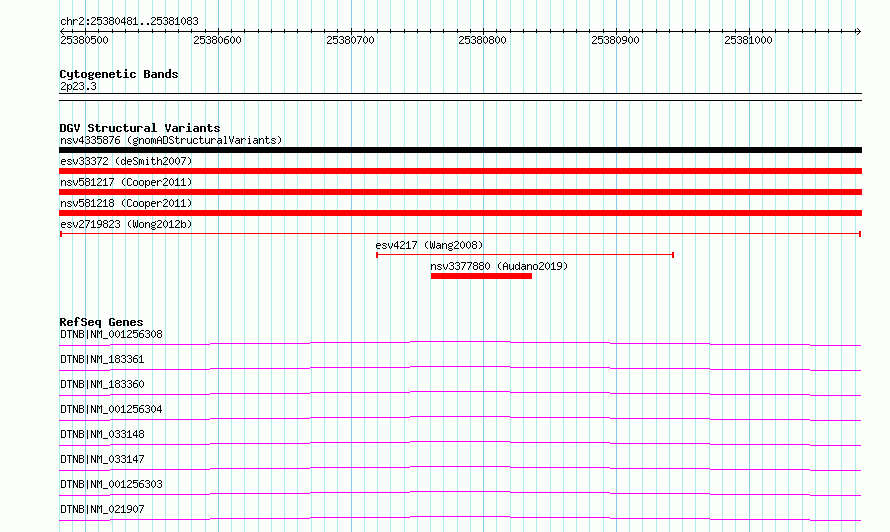The height and width of the screenshot is (532, 890).
Task: Click the red nsv581217 variant bar
Action: 460,192
